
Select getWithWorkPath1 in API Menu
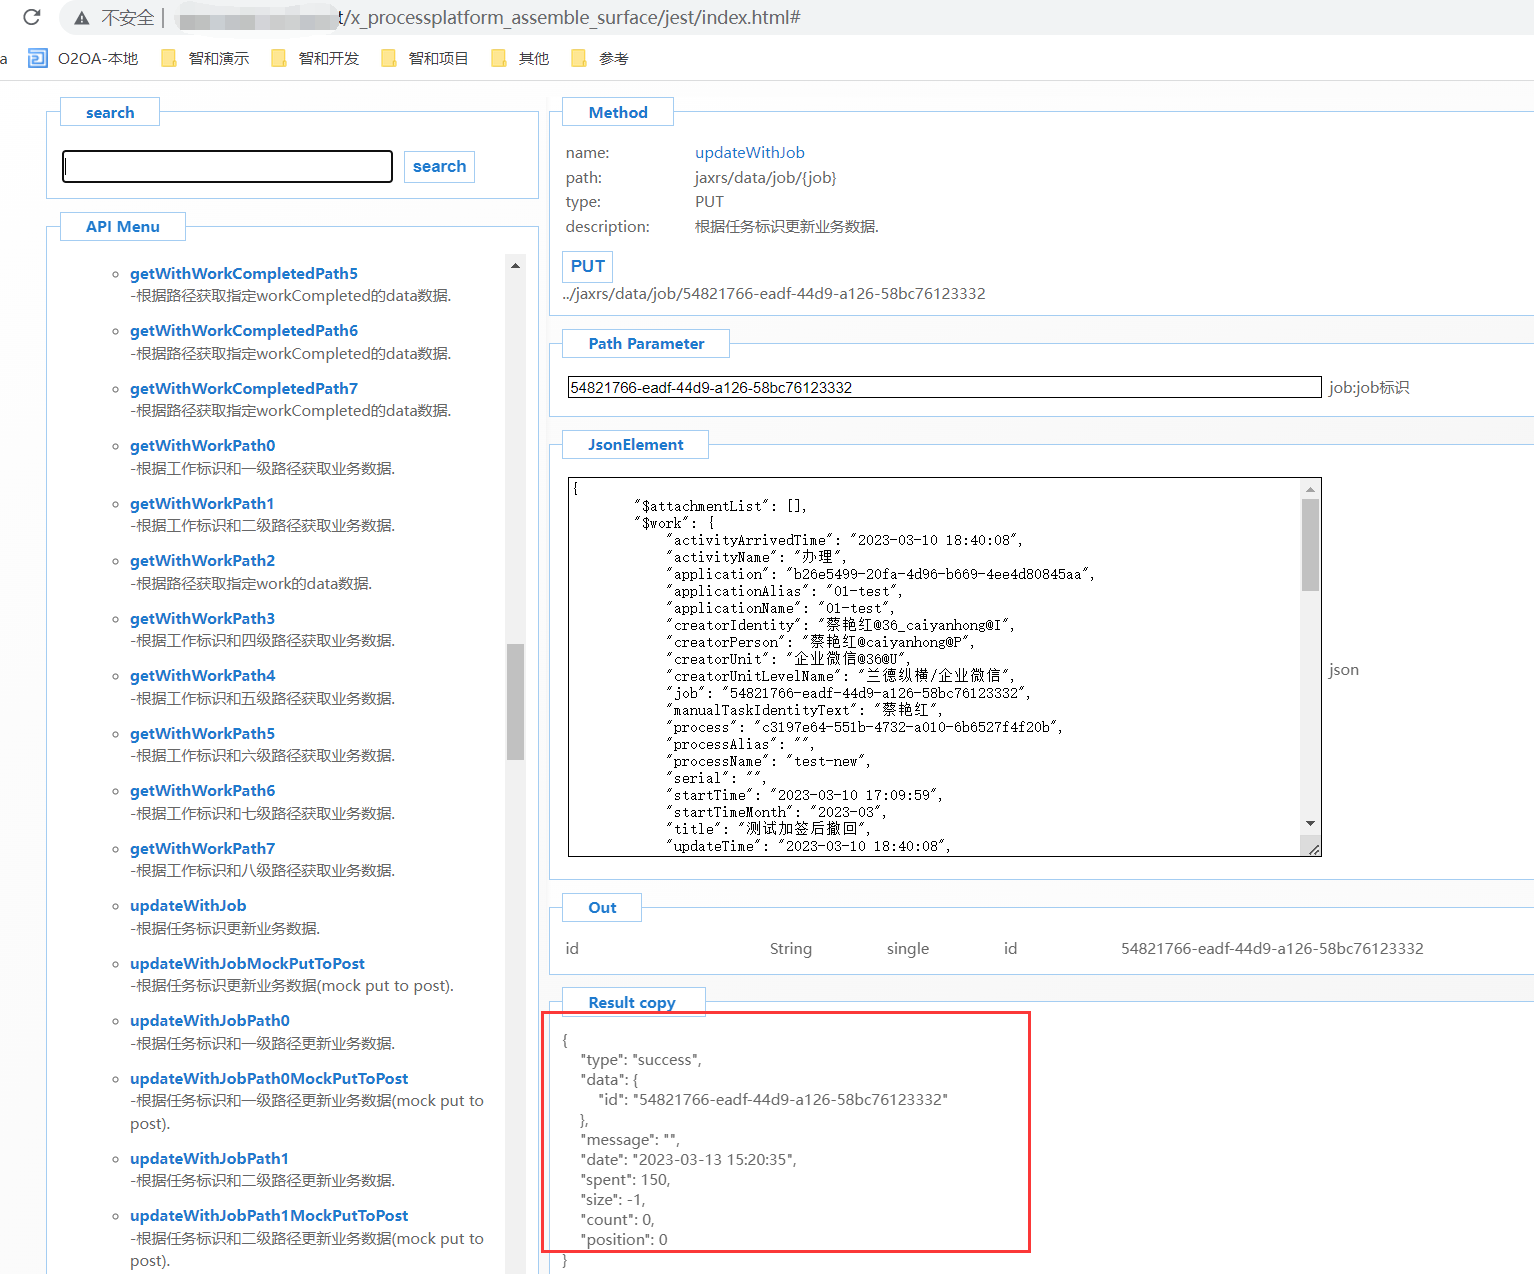[201, 503]
